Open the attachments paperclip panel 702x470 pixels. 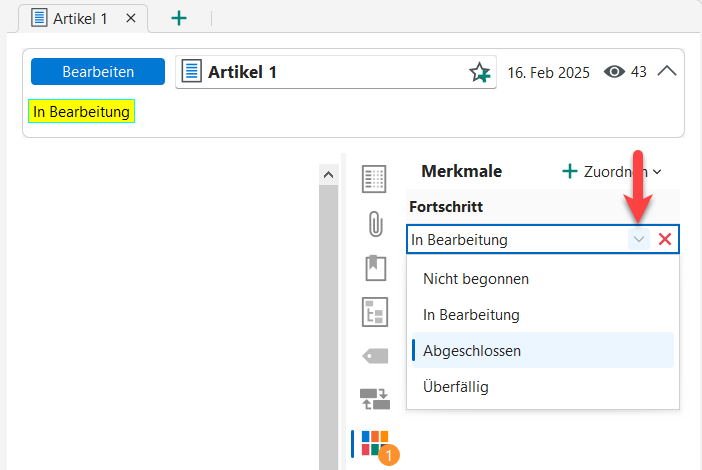(x=375, y=224)
